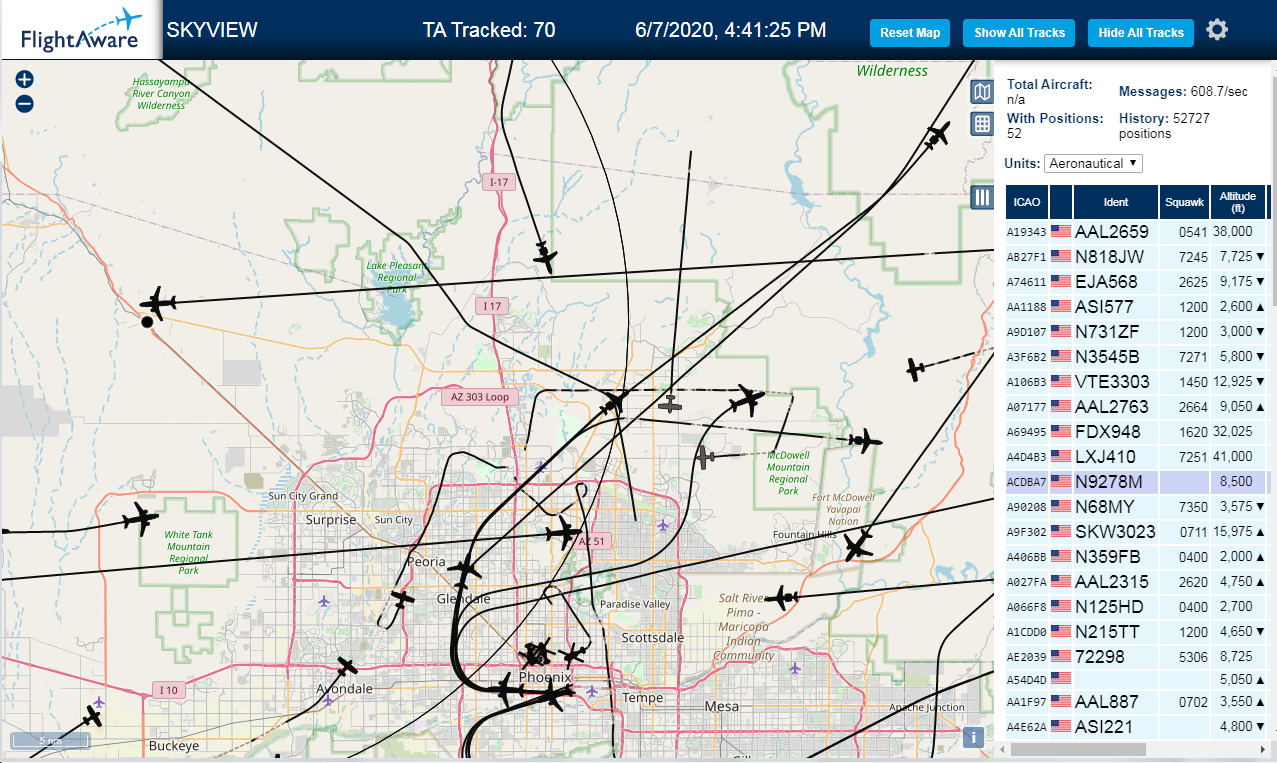Toggle the grid overlay icon
The width and height of the screenshot is (1277, 763).
pos(982,124)
